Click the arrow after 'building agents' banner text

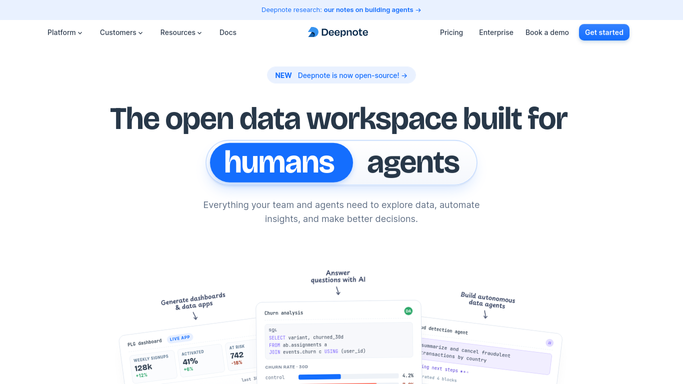418,10
